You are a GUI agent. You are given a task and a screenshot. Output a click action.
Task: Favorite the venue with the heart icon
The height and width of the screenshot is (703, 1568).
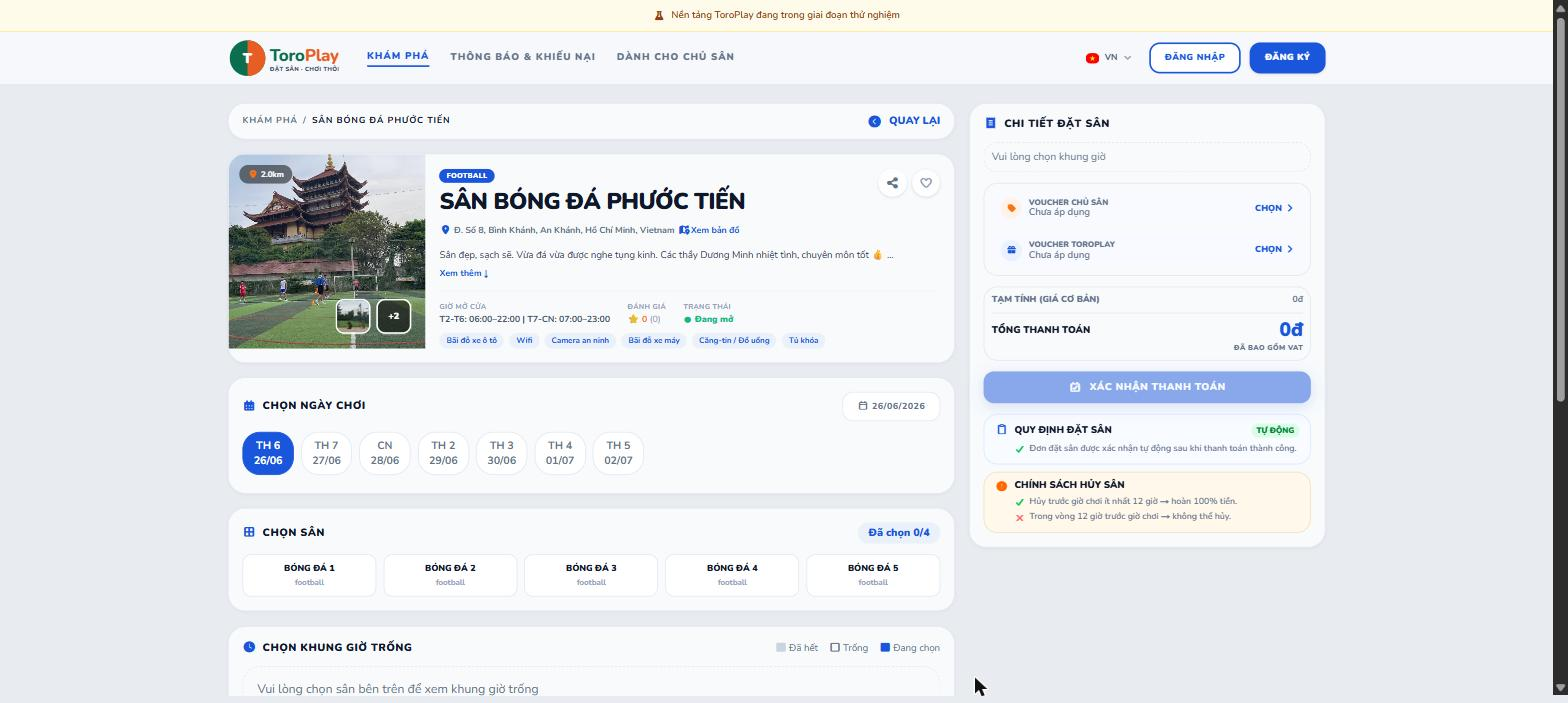click(x=926, y=183)
